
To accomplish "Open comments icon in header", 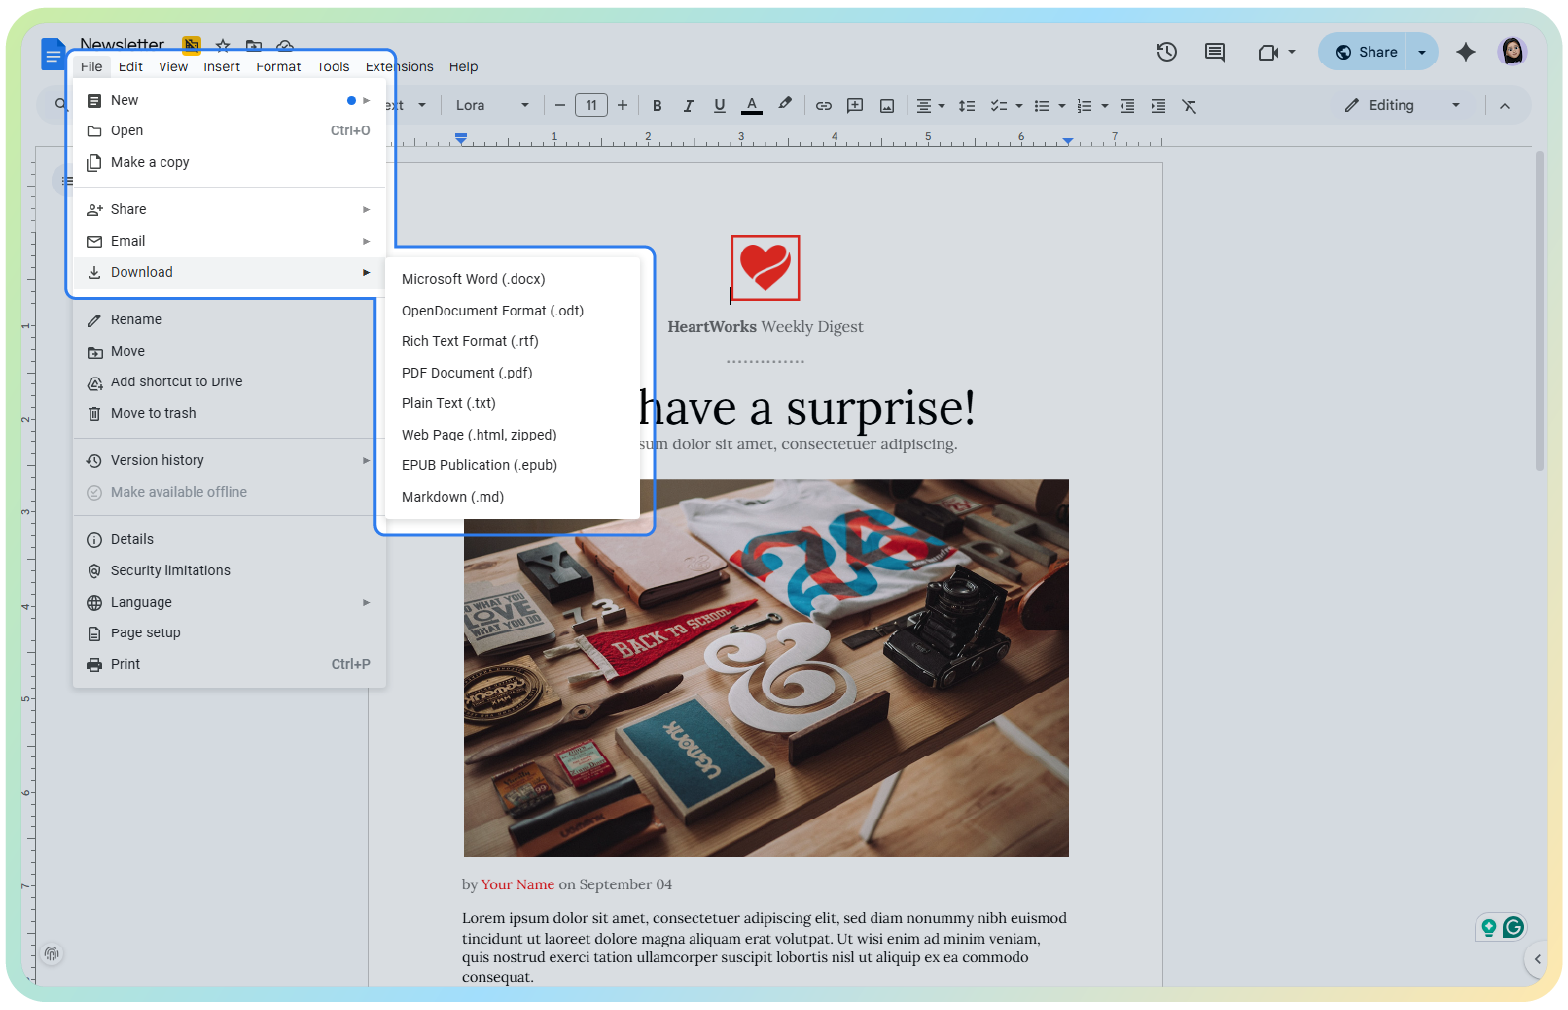I will tap(1215, 52).
